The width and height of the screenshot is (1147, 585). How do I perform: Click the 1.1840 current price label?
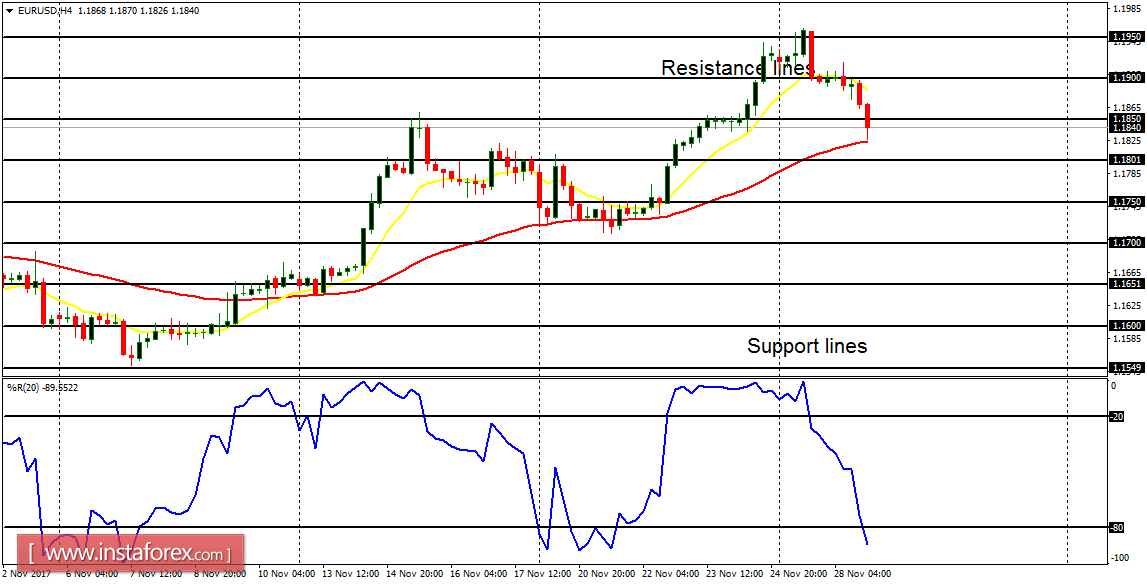(x=1125, y=127)
